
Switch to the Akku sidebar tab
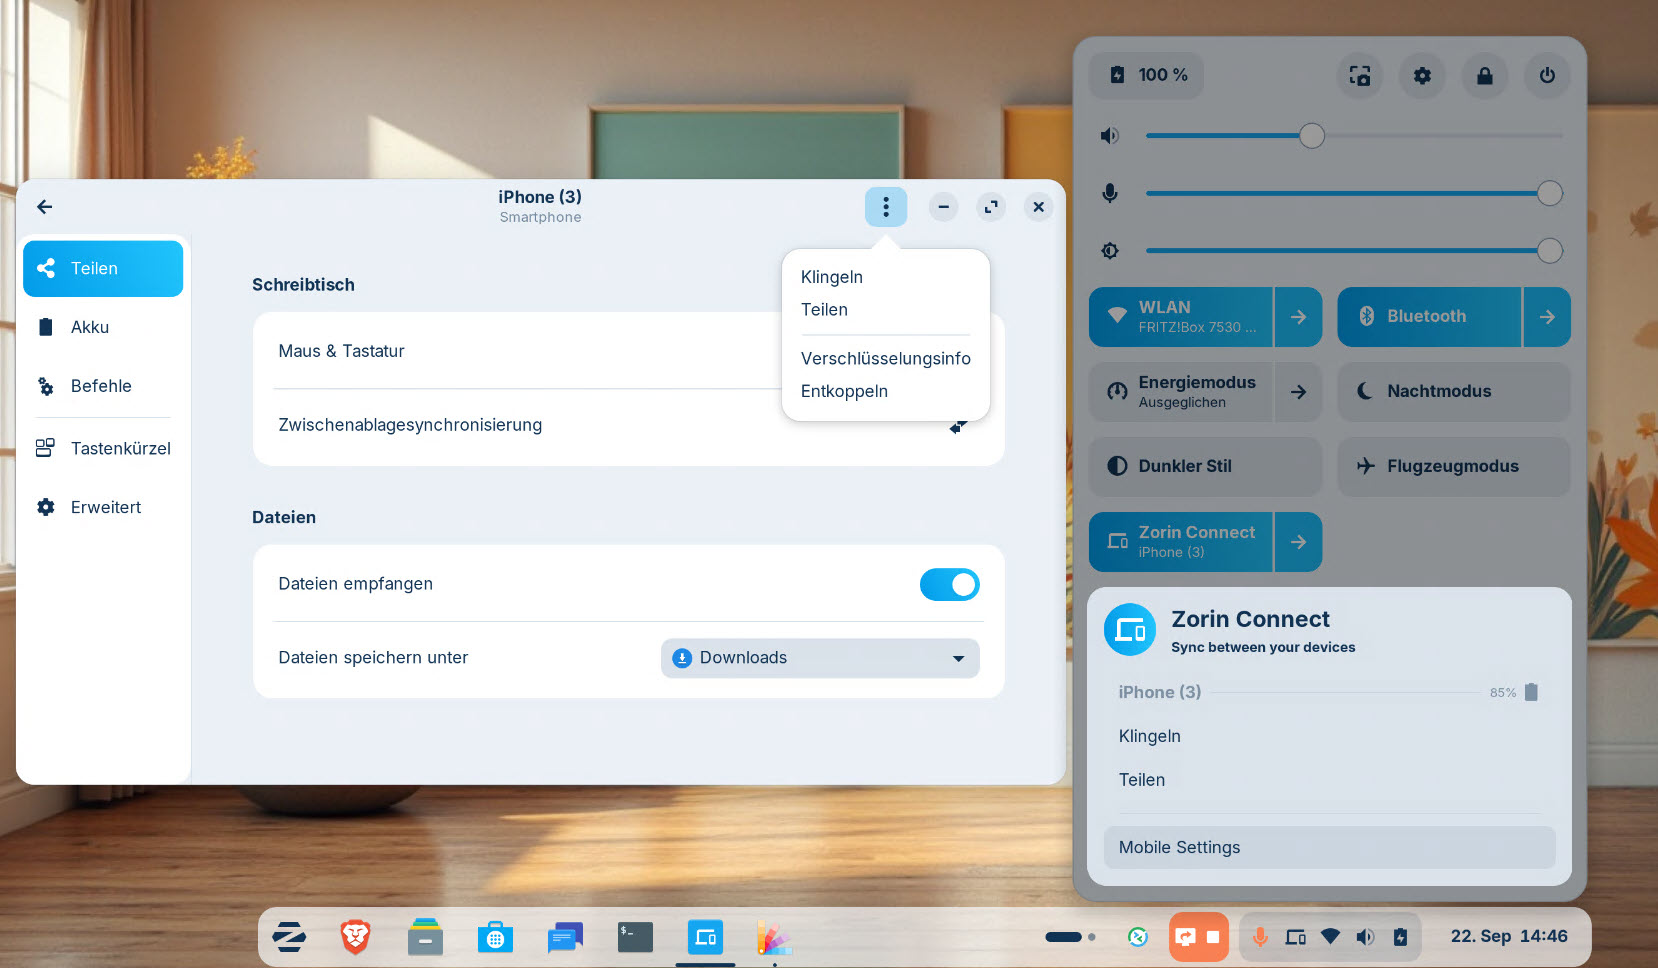[90, 327]
